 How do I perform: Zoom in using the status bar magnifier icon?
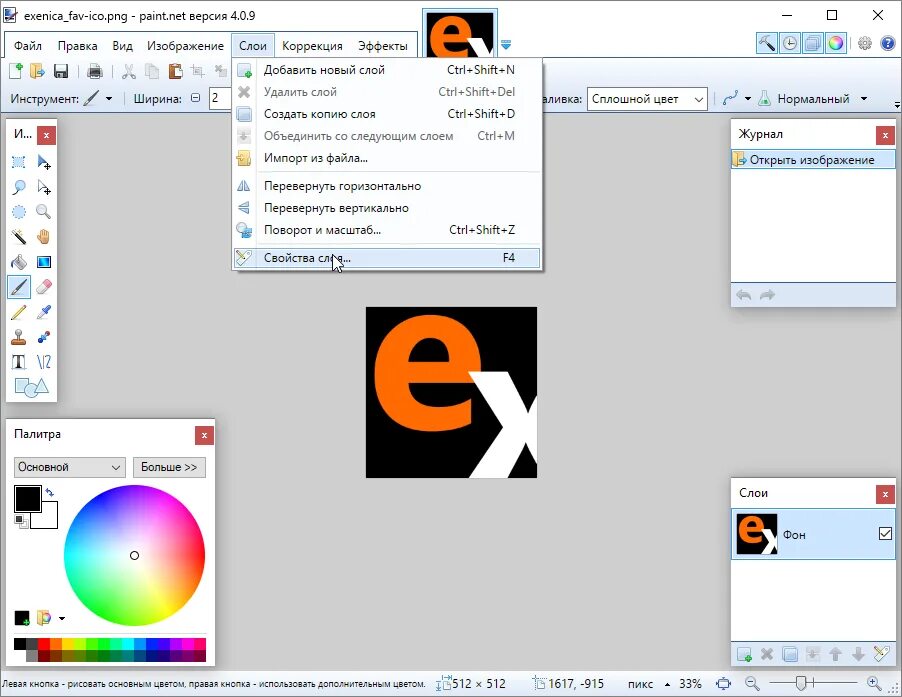click(x=874, y=684)
